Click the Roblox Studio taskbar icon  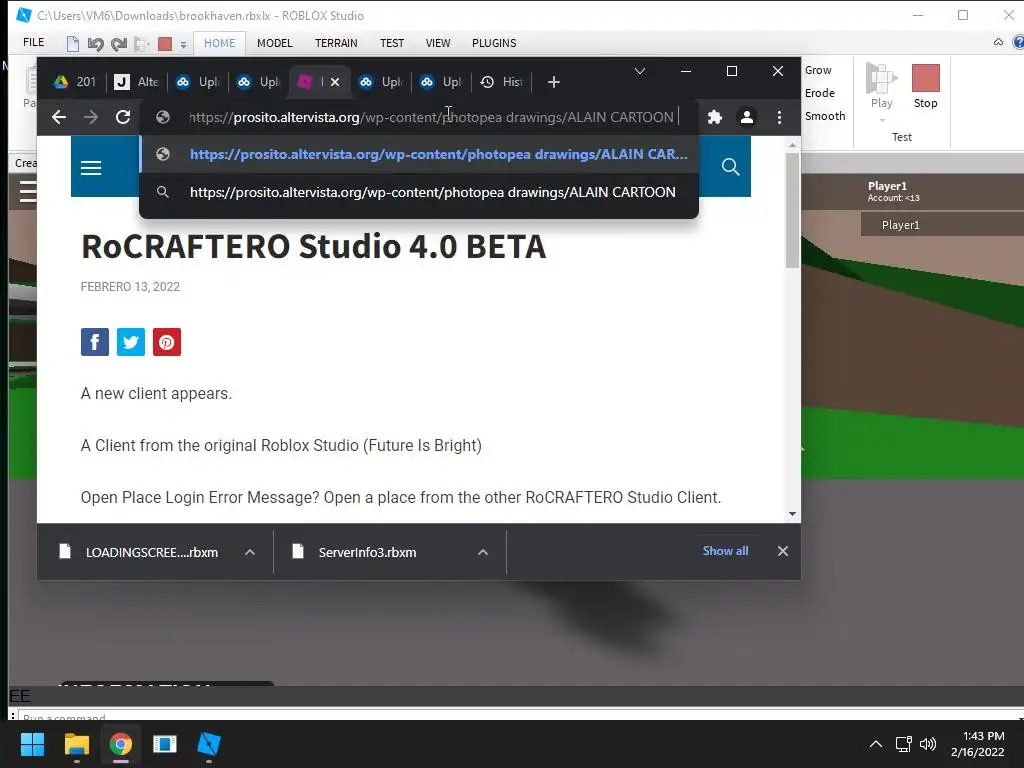(209, 744)
